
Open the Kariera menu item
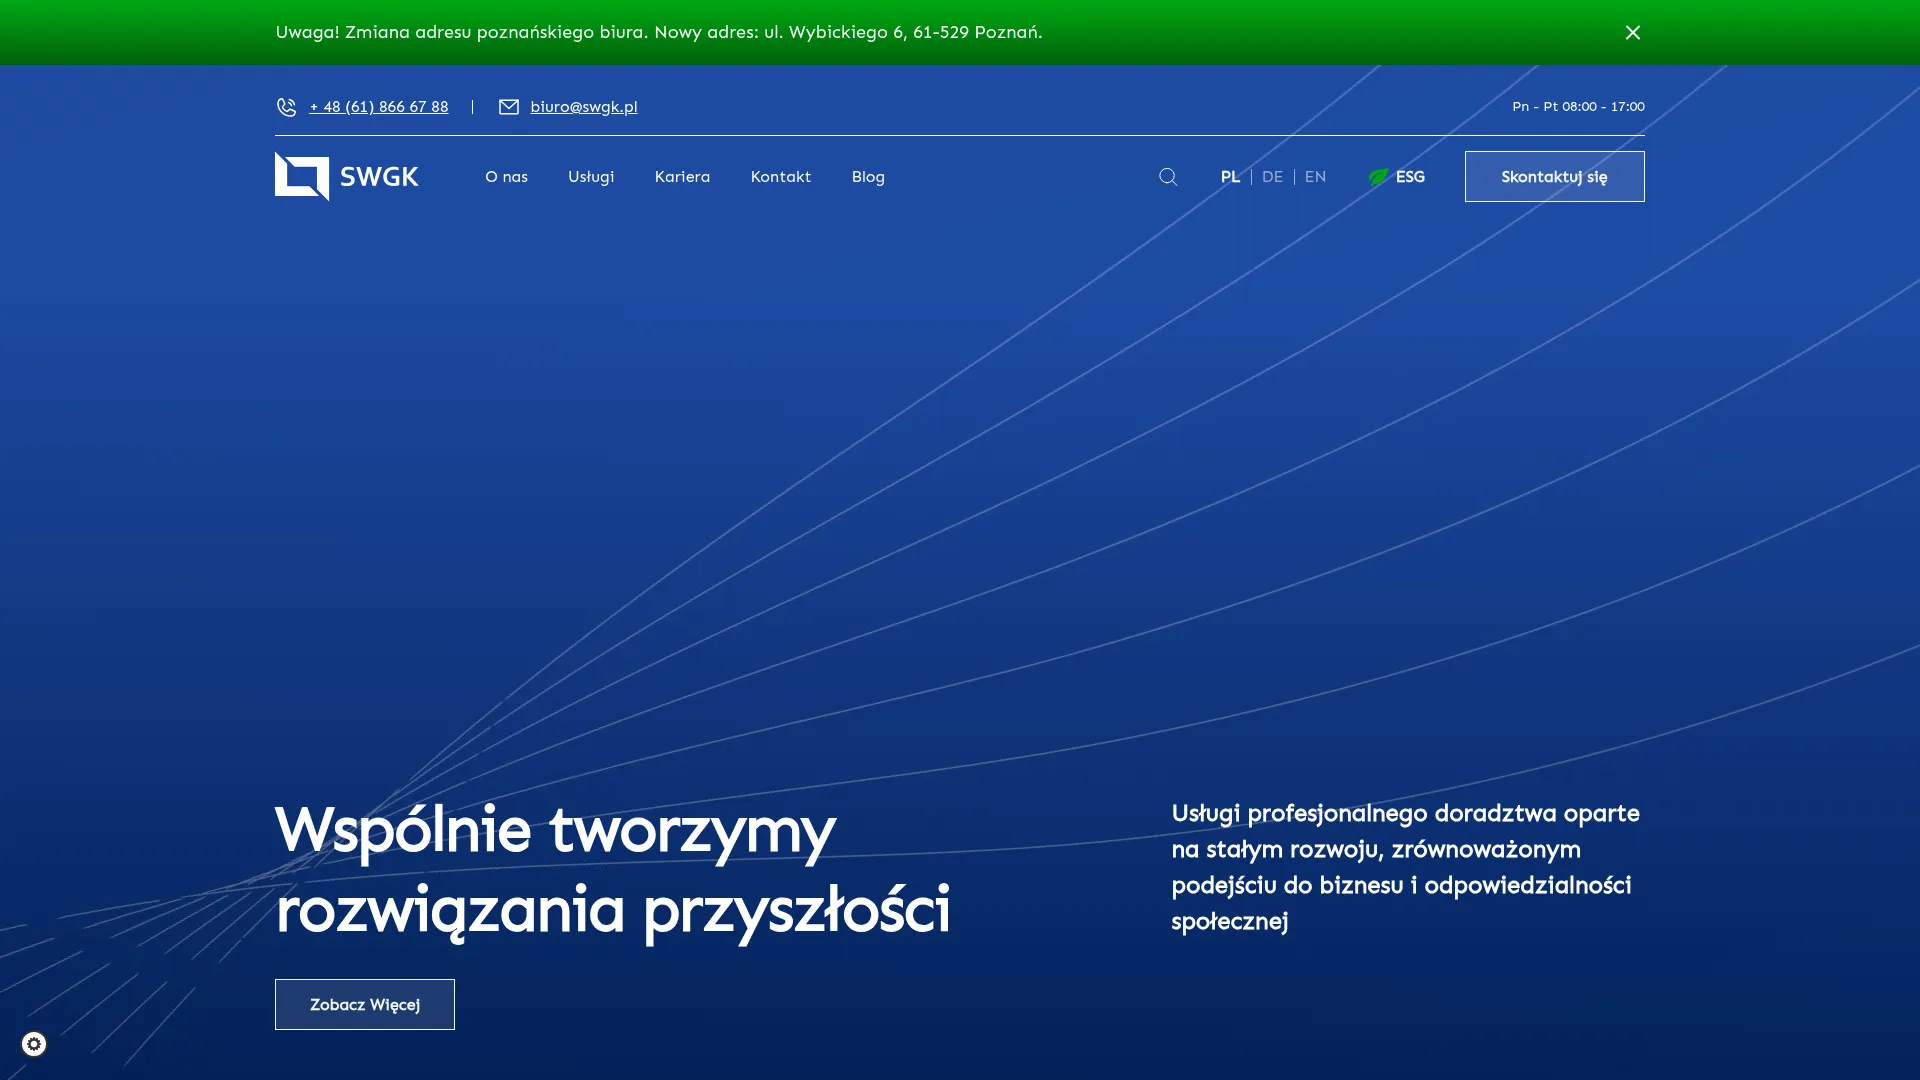(682, 176)
